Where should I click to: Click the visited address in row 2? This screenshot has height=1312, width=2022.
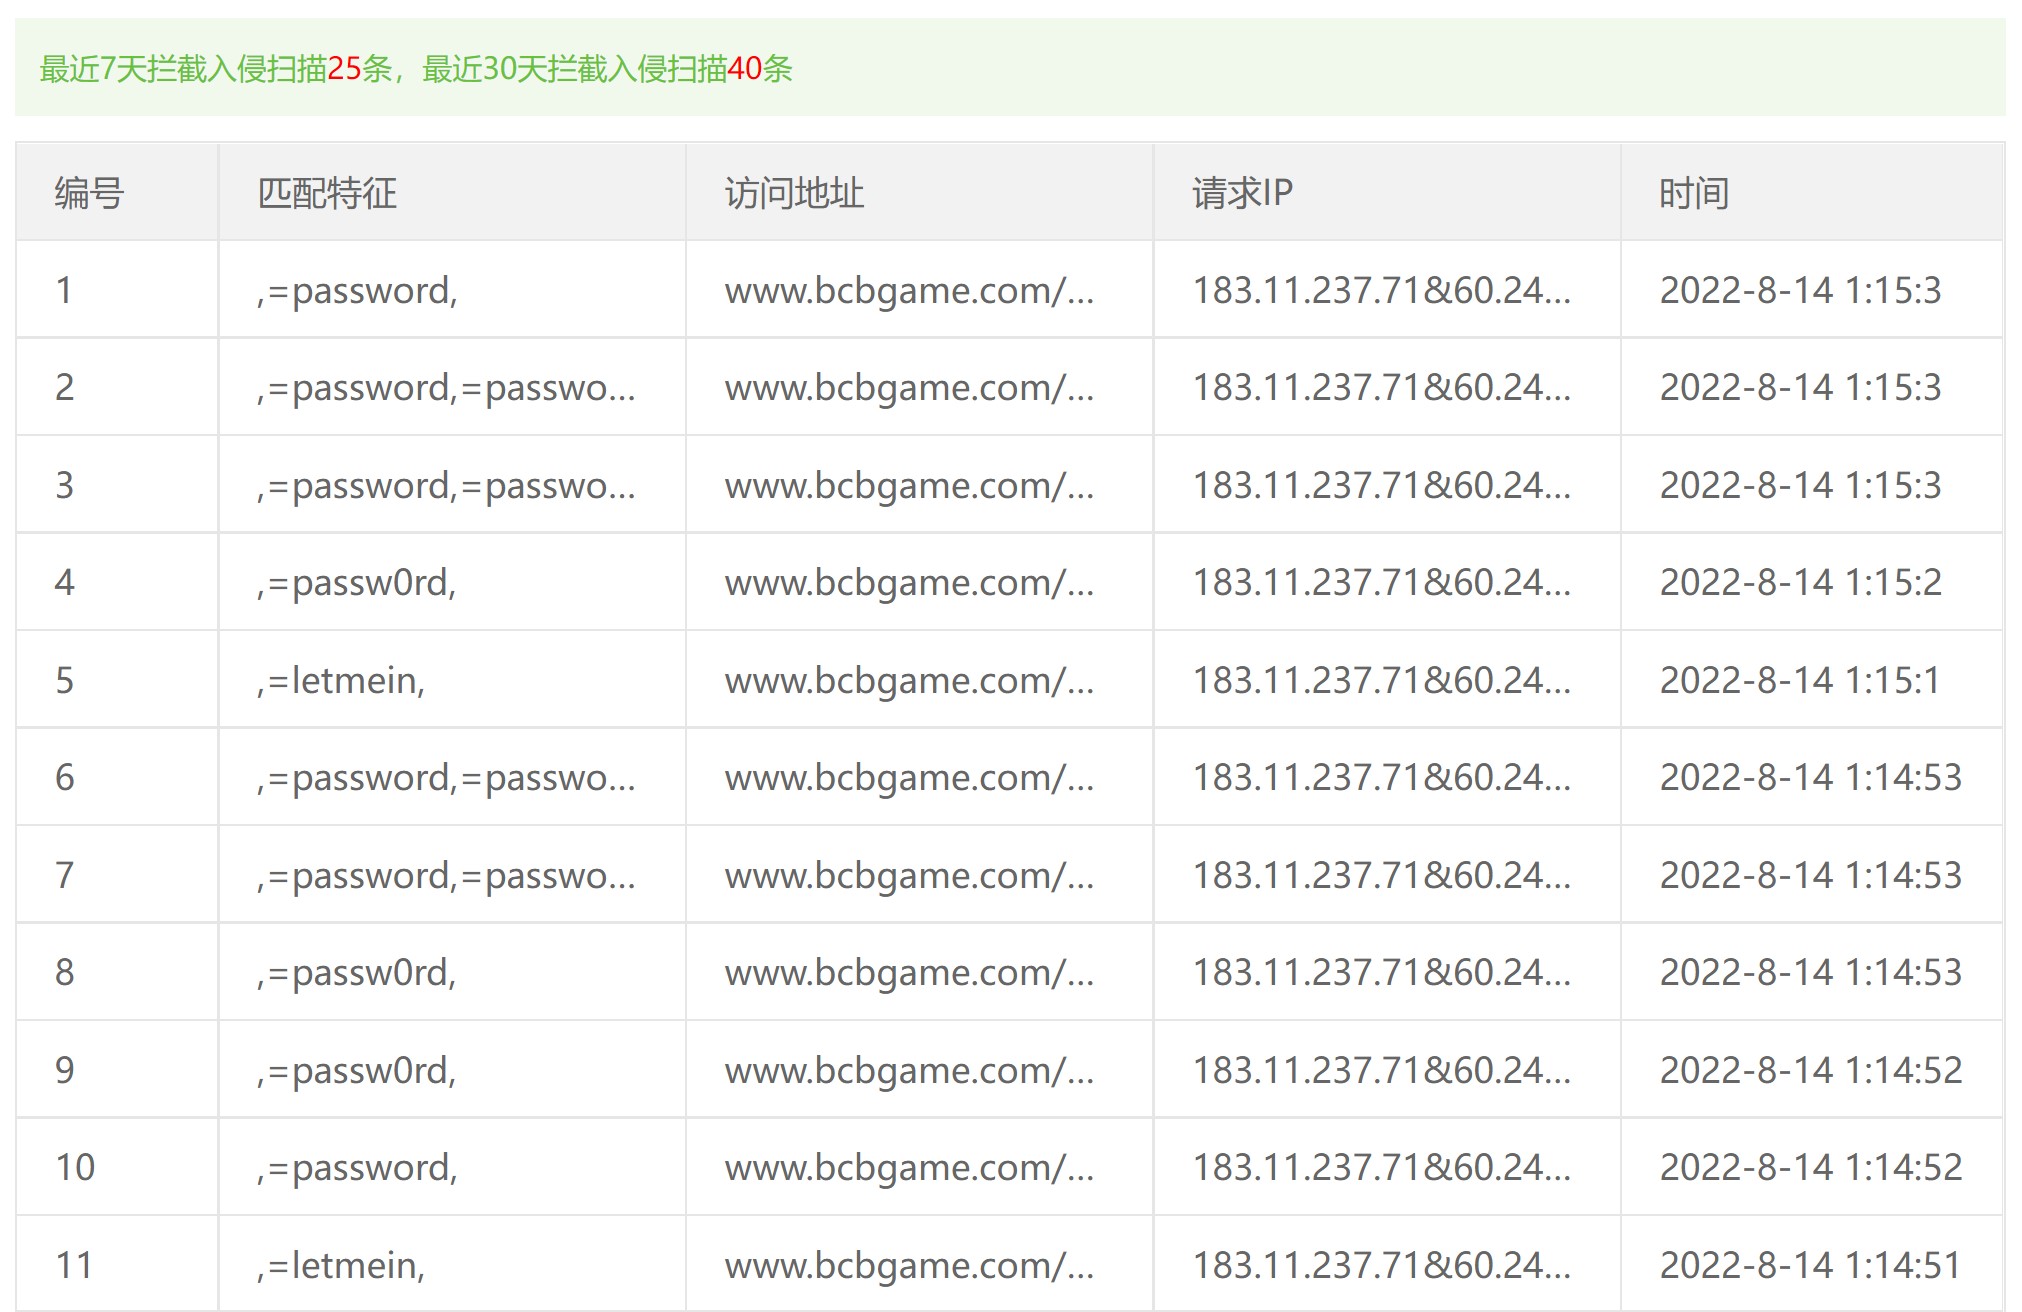pyautogui.click(x=909, y=388)
